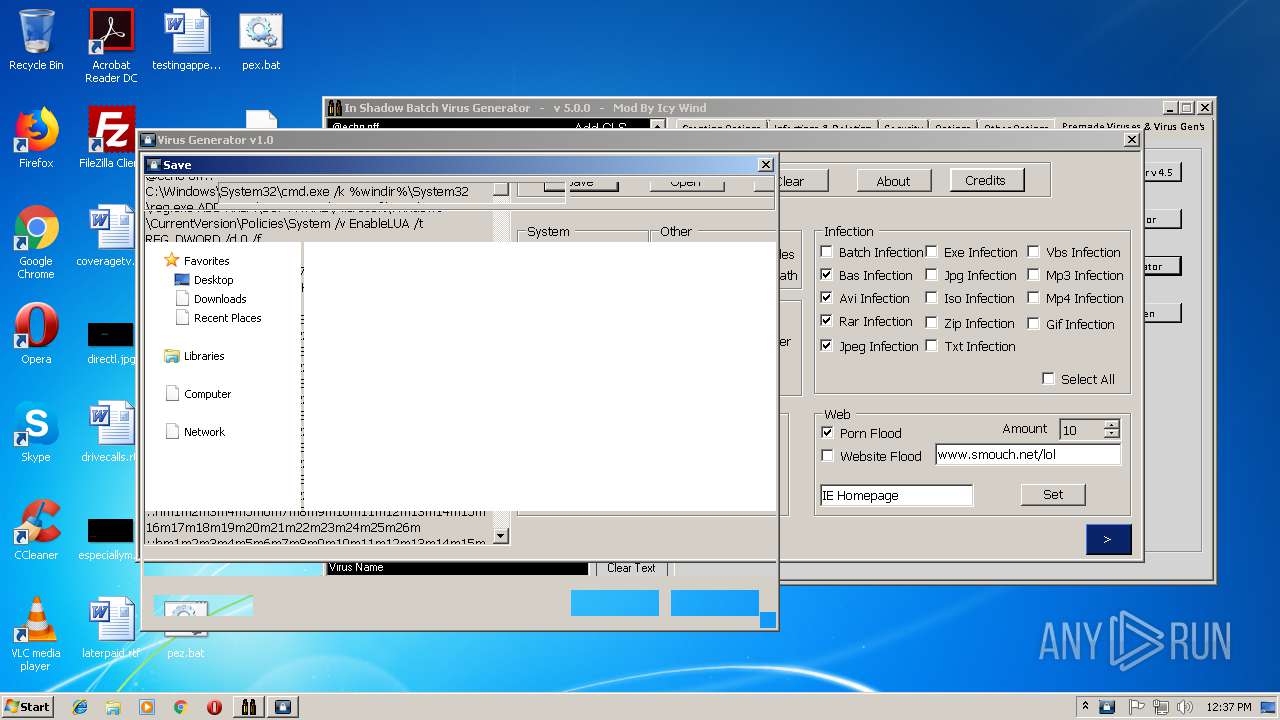Uncheck Jpeg Infection checkbox
The image size is (1280, 720).
click(x=826, y=345)
